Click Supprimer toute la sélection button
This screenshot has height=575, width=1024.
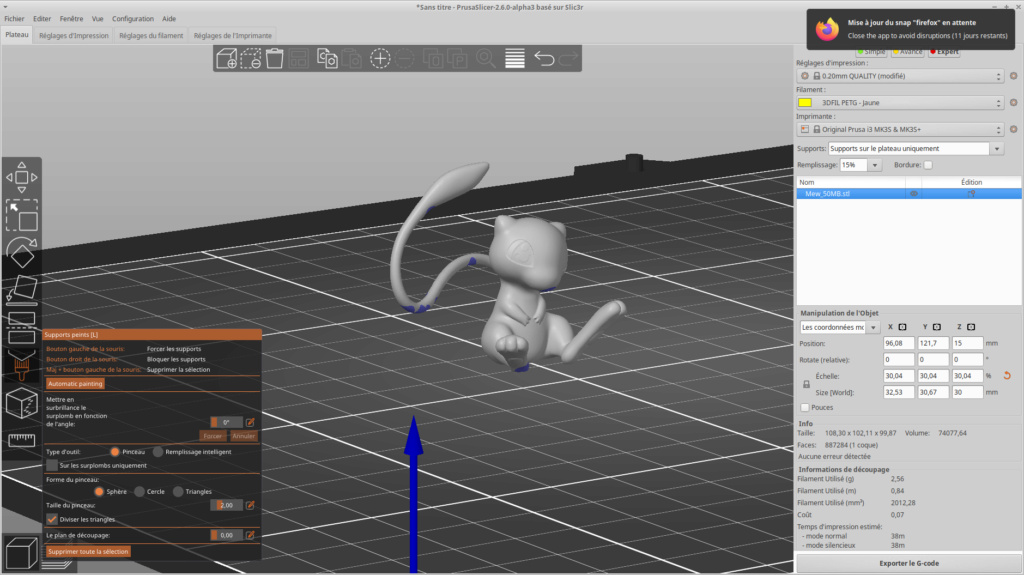point(88,551)
